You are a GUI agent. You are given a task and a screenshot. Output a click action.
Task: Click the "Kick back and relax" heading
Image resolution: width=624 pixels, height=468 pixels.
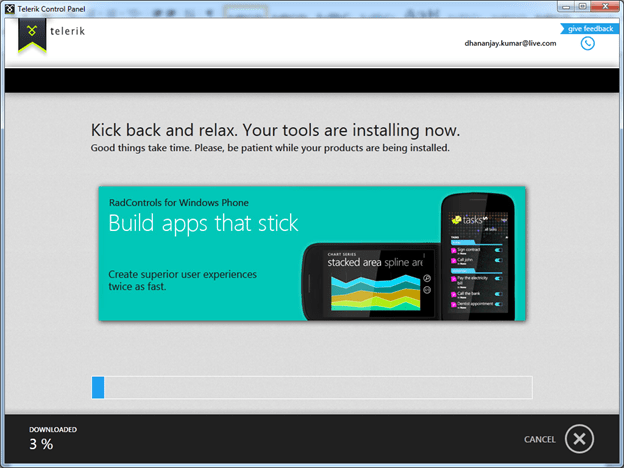275,130
